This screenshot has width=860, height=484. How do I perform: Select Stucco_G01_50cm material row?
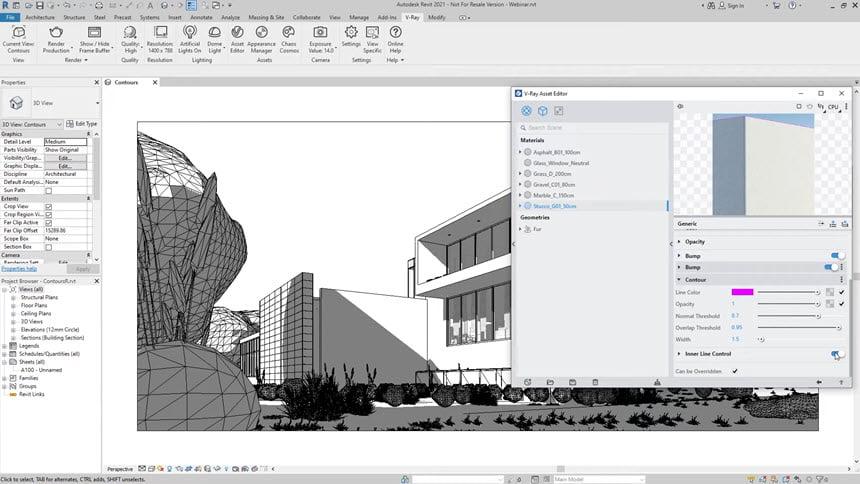pos(591,206)
